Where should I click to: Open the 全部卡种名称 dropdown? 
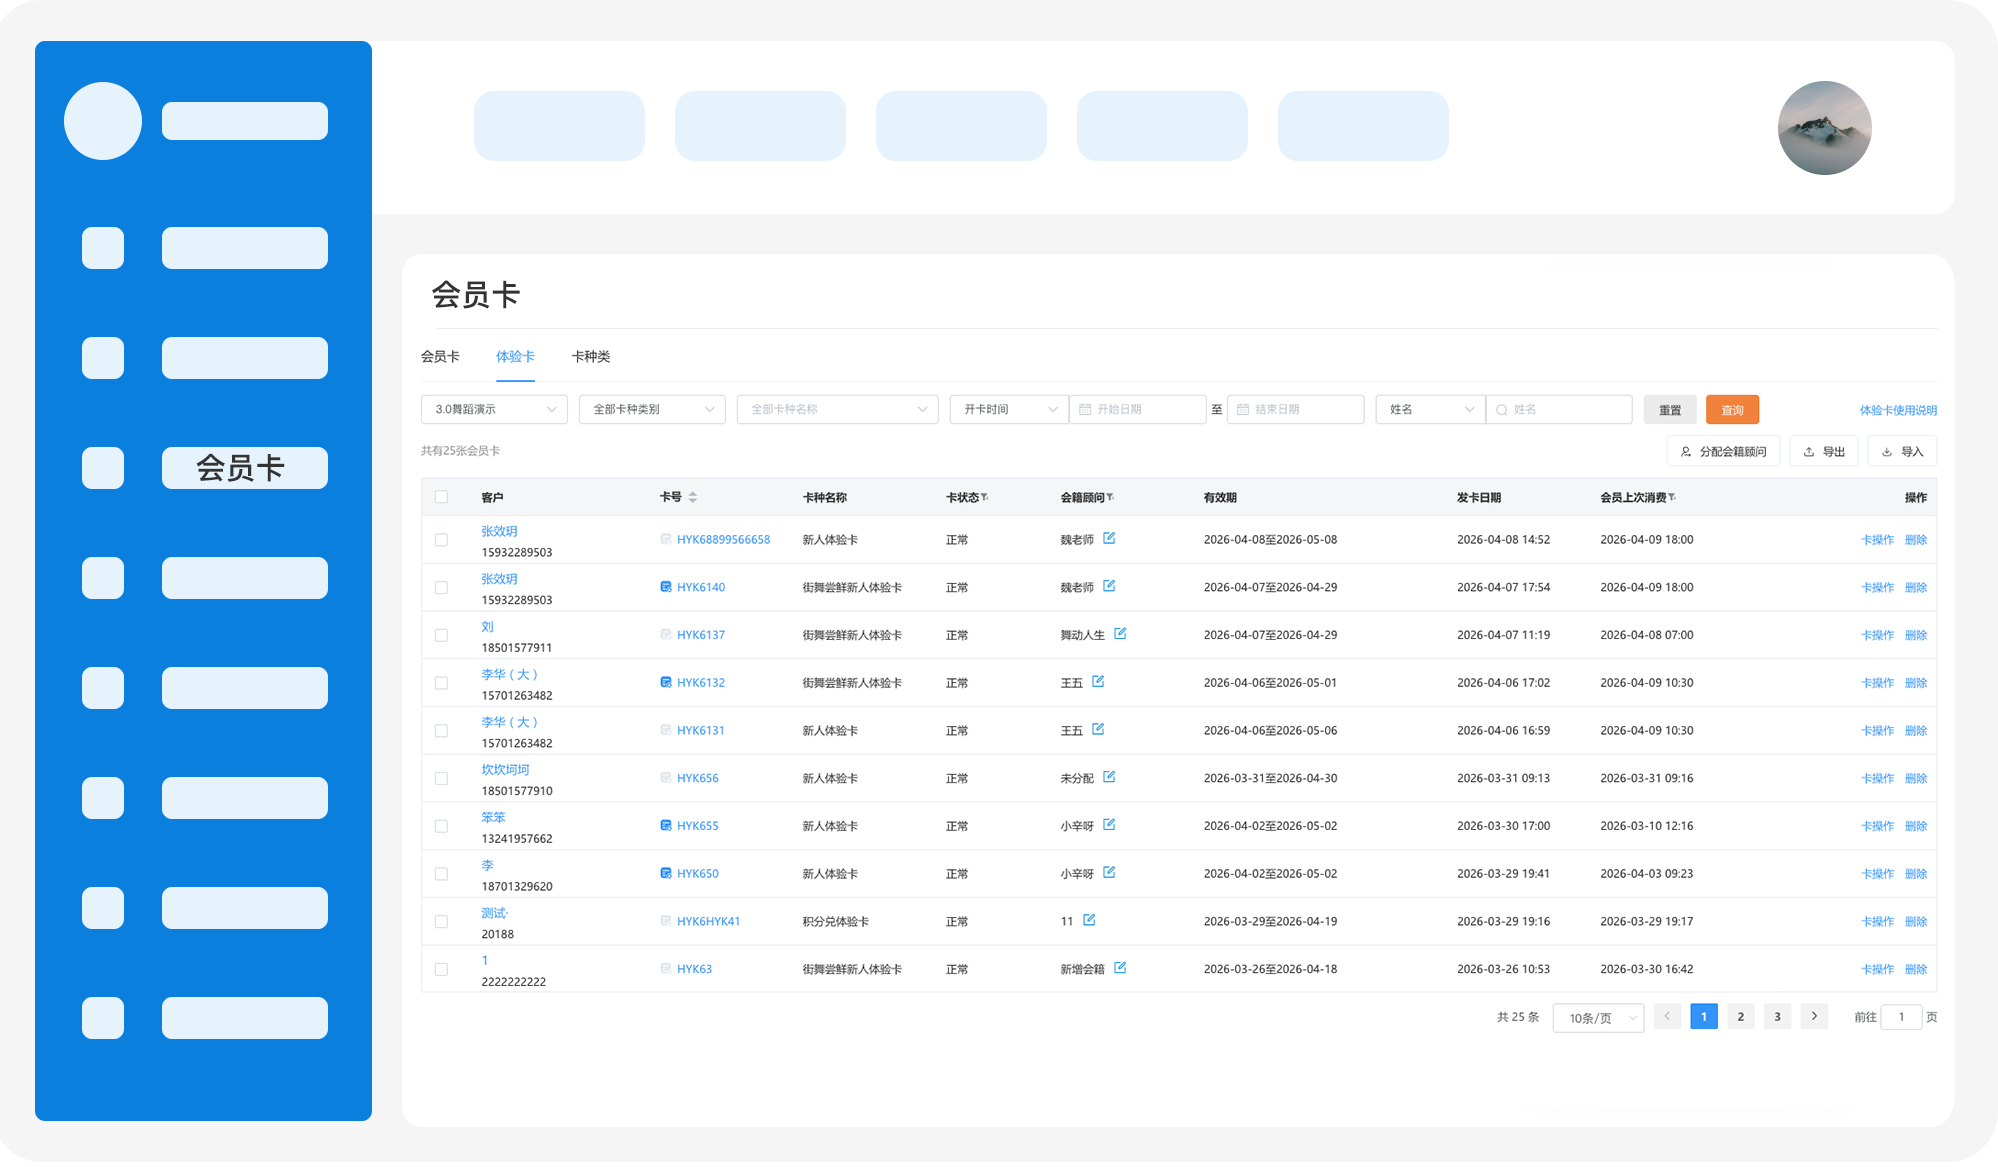click(x=838, y=410)
